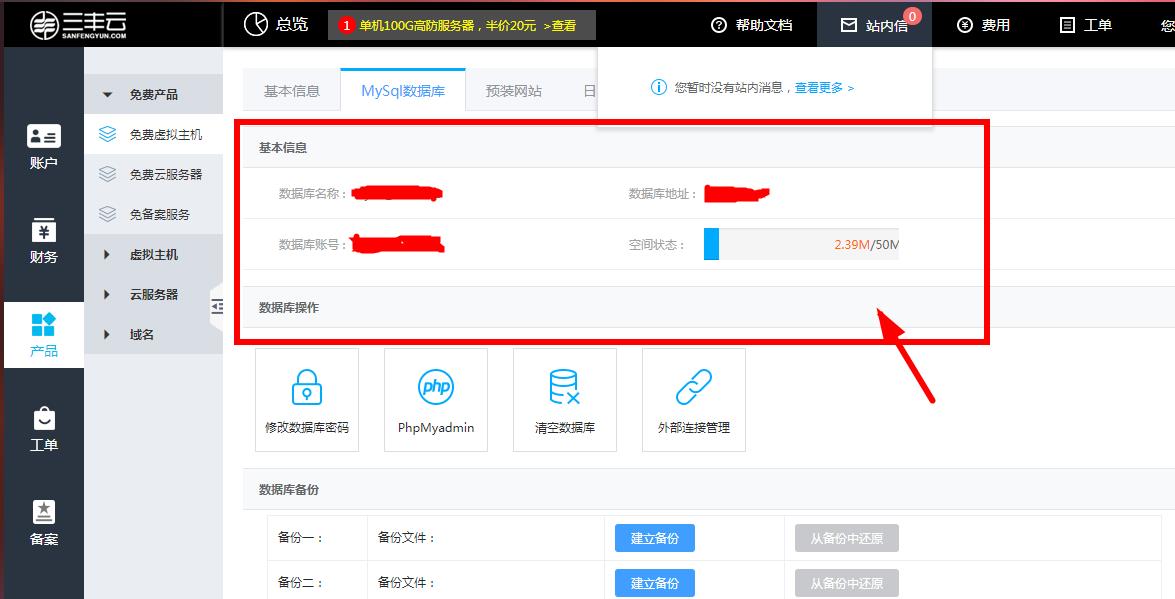Open 费用 via its clock-style icon
This screenshot has width=1175, height=599.
coord(963,25)
